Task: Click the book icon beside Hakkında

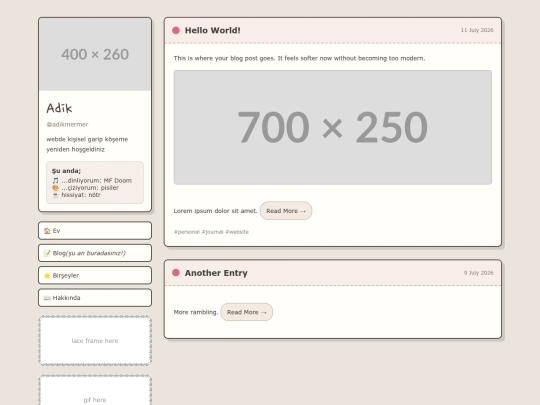Action: [x=47, y=298]
